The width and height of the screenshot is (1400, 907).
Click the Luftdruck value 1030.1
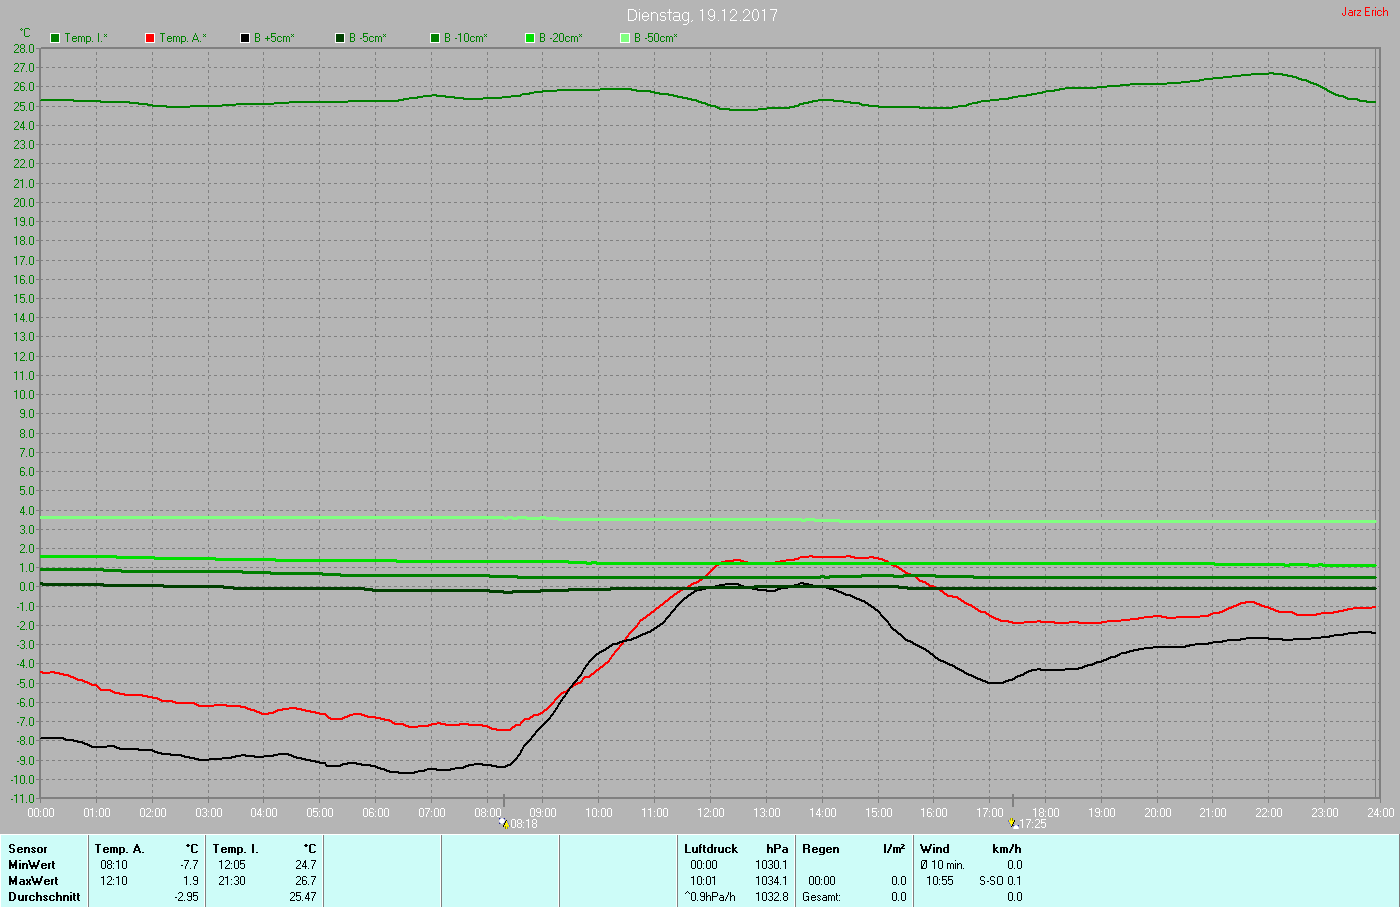click(x=772, y=865)
